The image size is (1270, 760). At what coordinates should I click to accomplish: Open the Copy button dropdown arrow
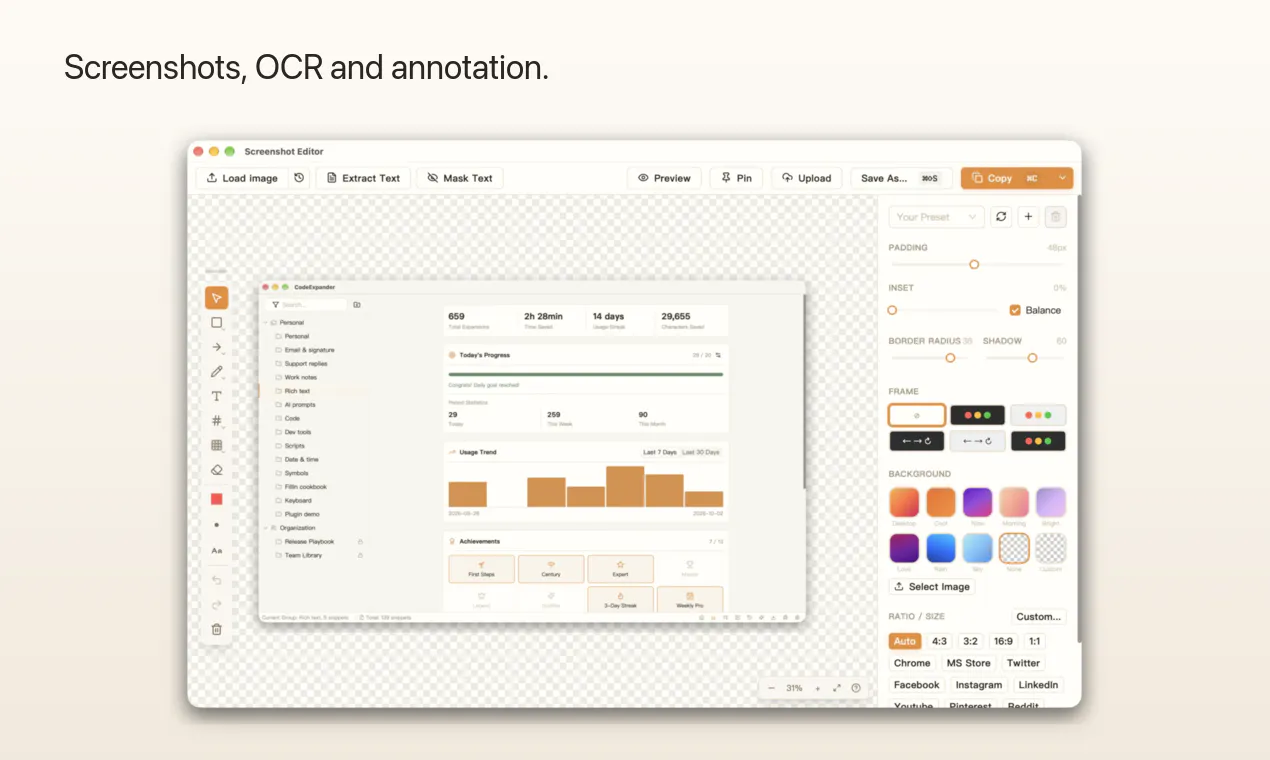click(x=1062, y=178)
